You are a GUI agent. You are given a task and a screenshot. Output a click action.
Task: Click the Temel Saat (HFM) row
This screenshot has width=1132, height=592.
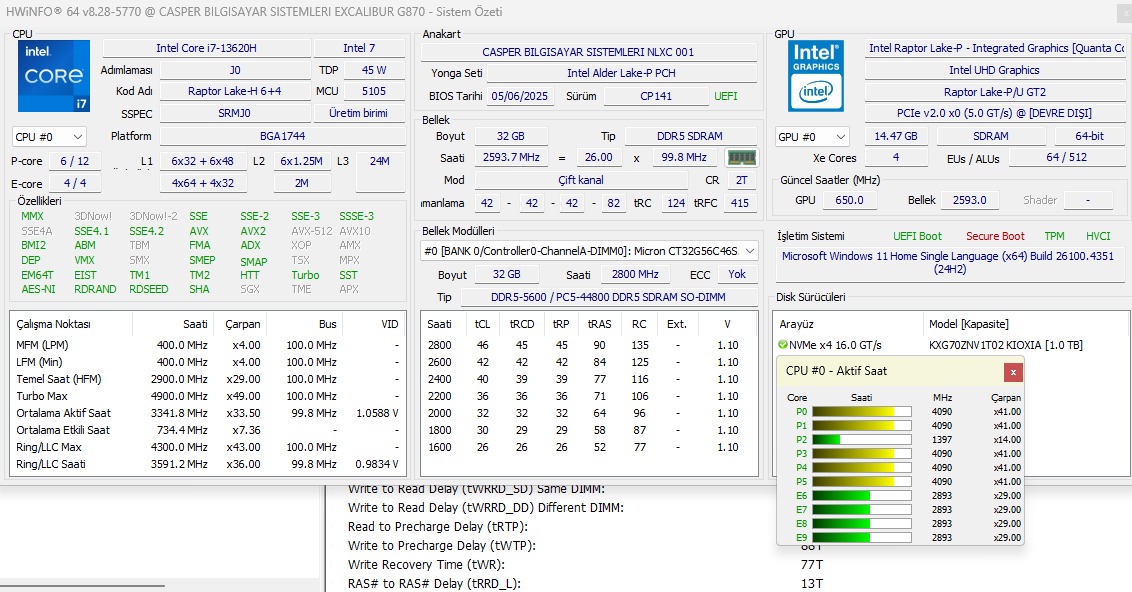[207, 379]
